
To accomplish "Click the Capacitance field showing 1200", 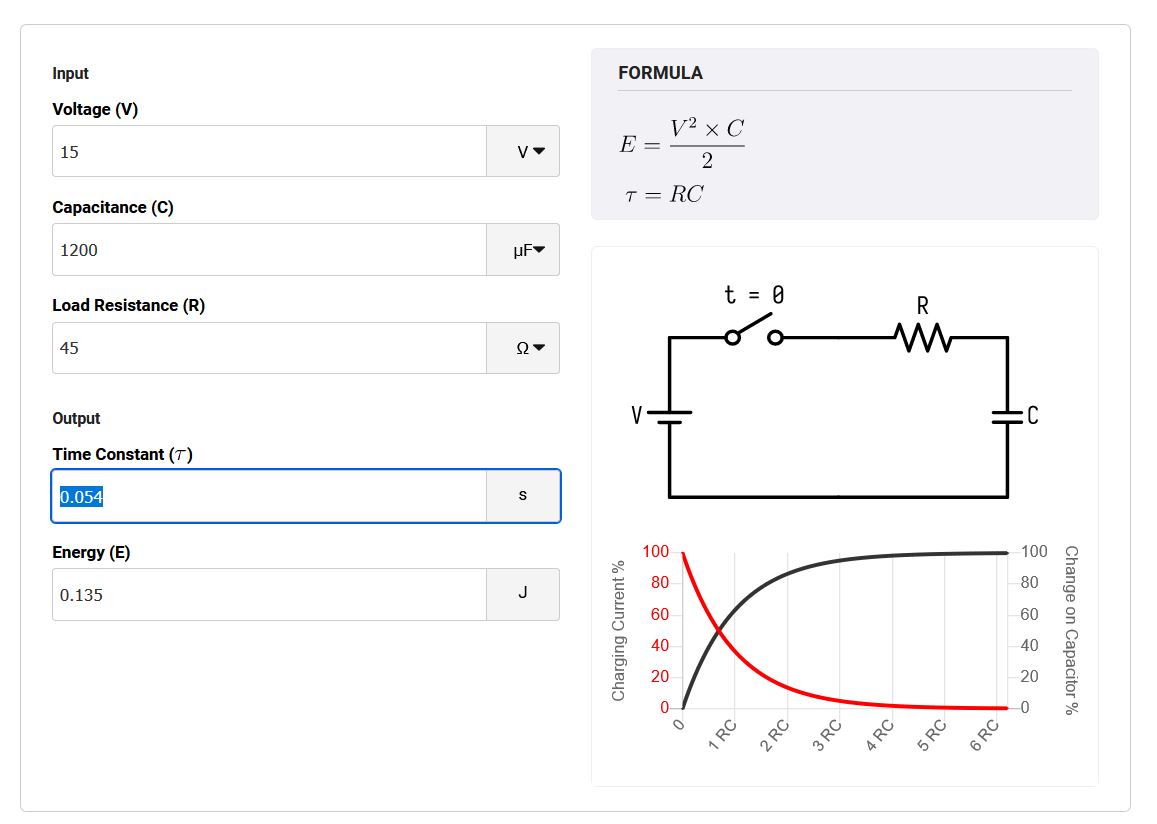I will click(x=269, y=250).
